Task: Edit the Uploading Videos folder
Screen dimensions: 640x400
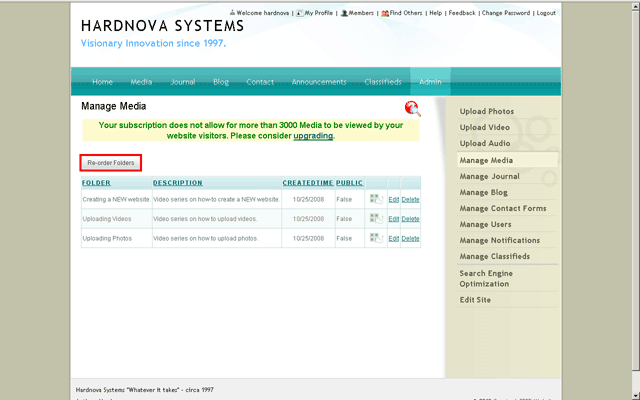Action: click(393, 218)
